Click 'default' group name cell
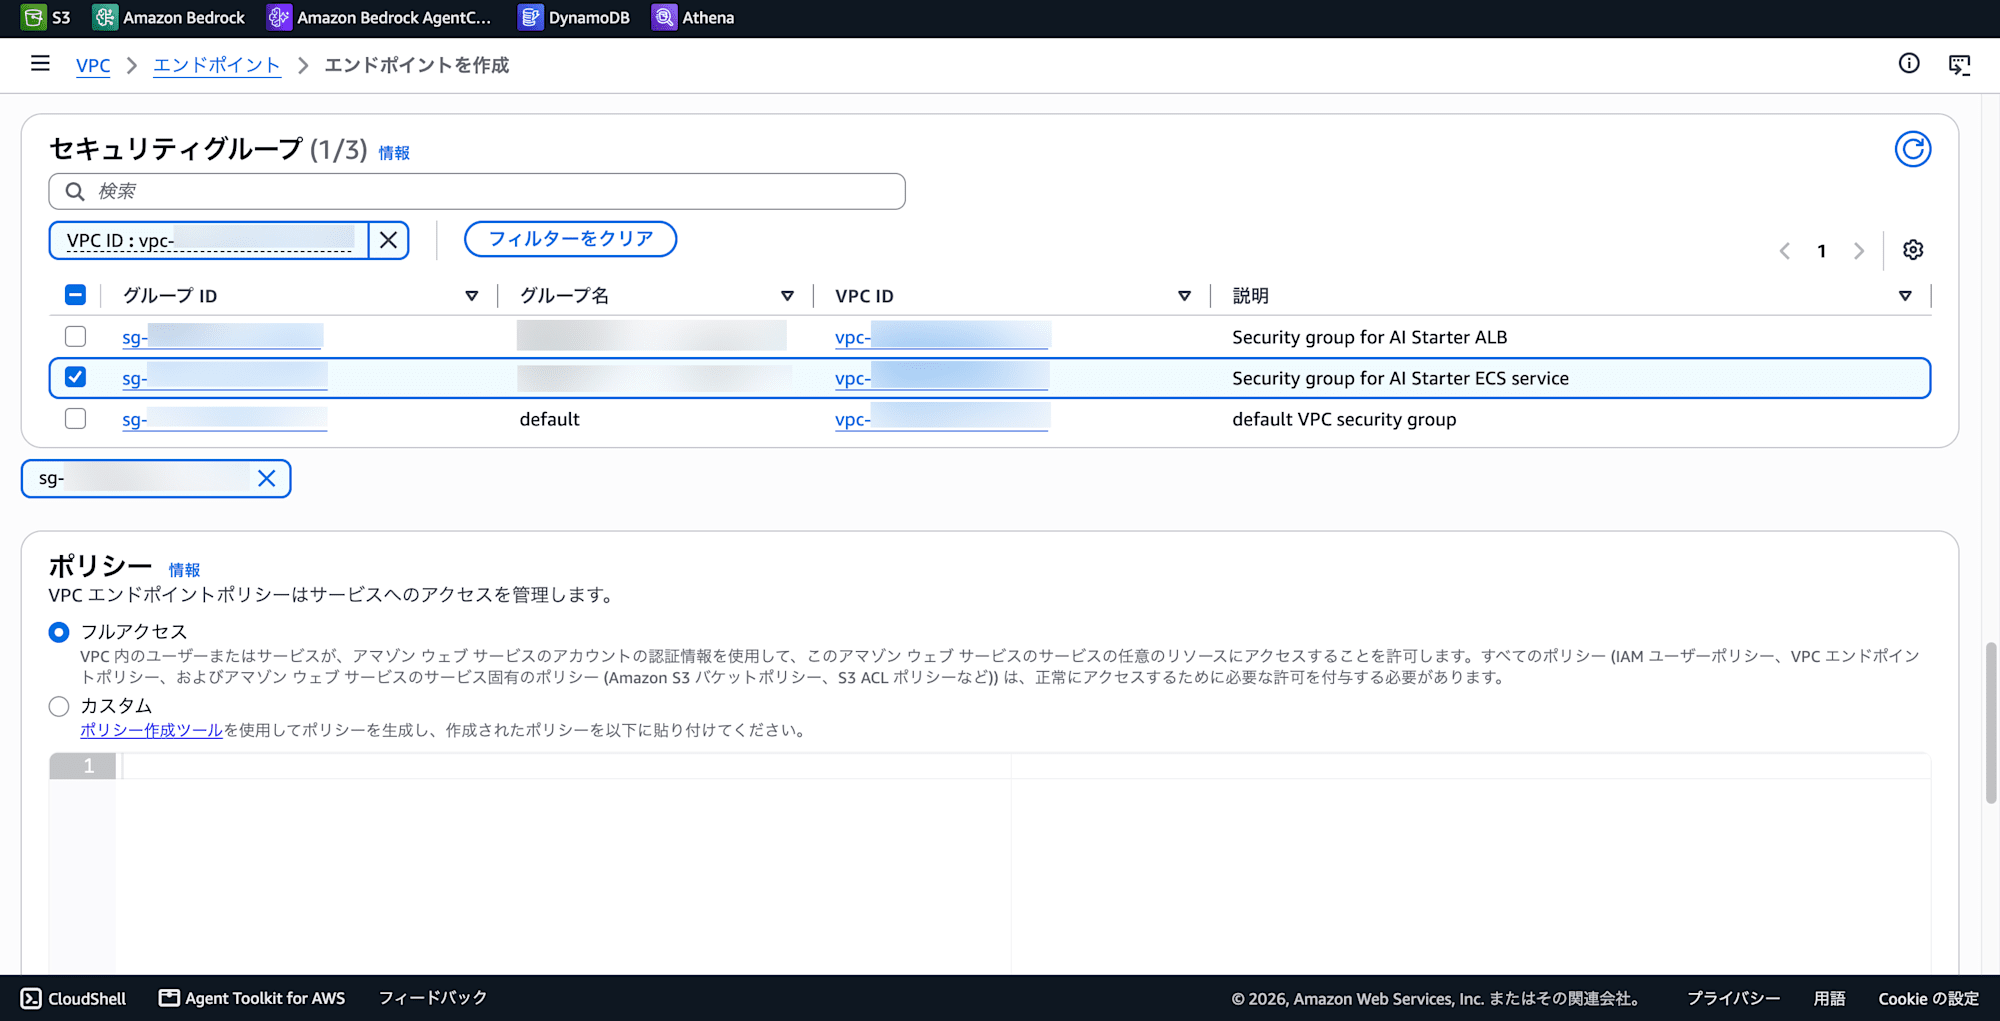Screen dimensions: 2000x1021 (549, 419)
